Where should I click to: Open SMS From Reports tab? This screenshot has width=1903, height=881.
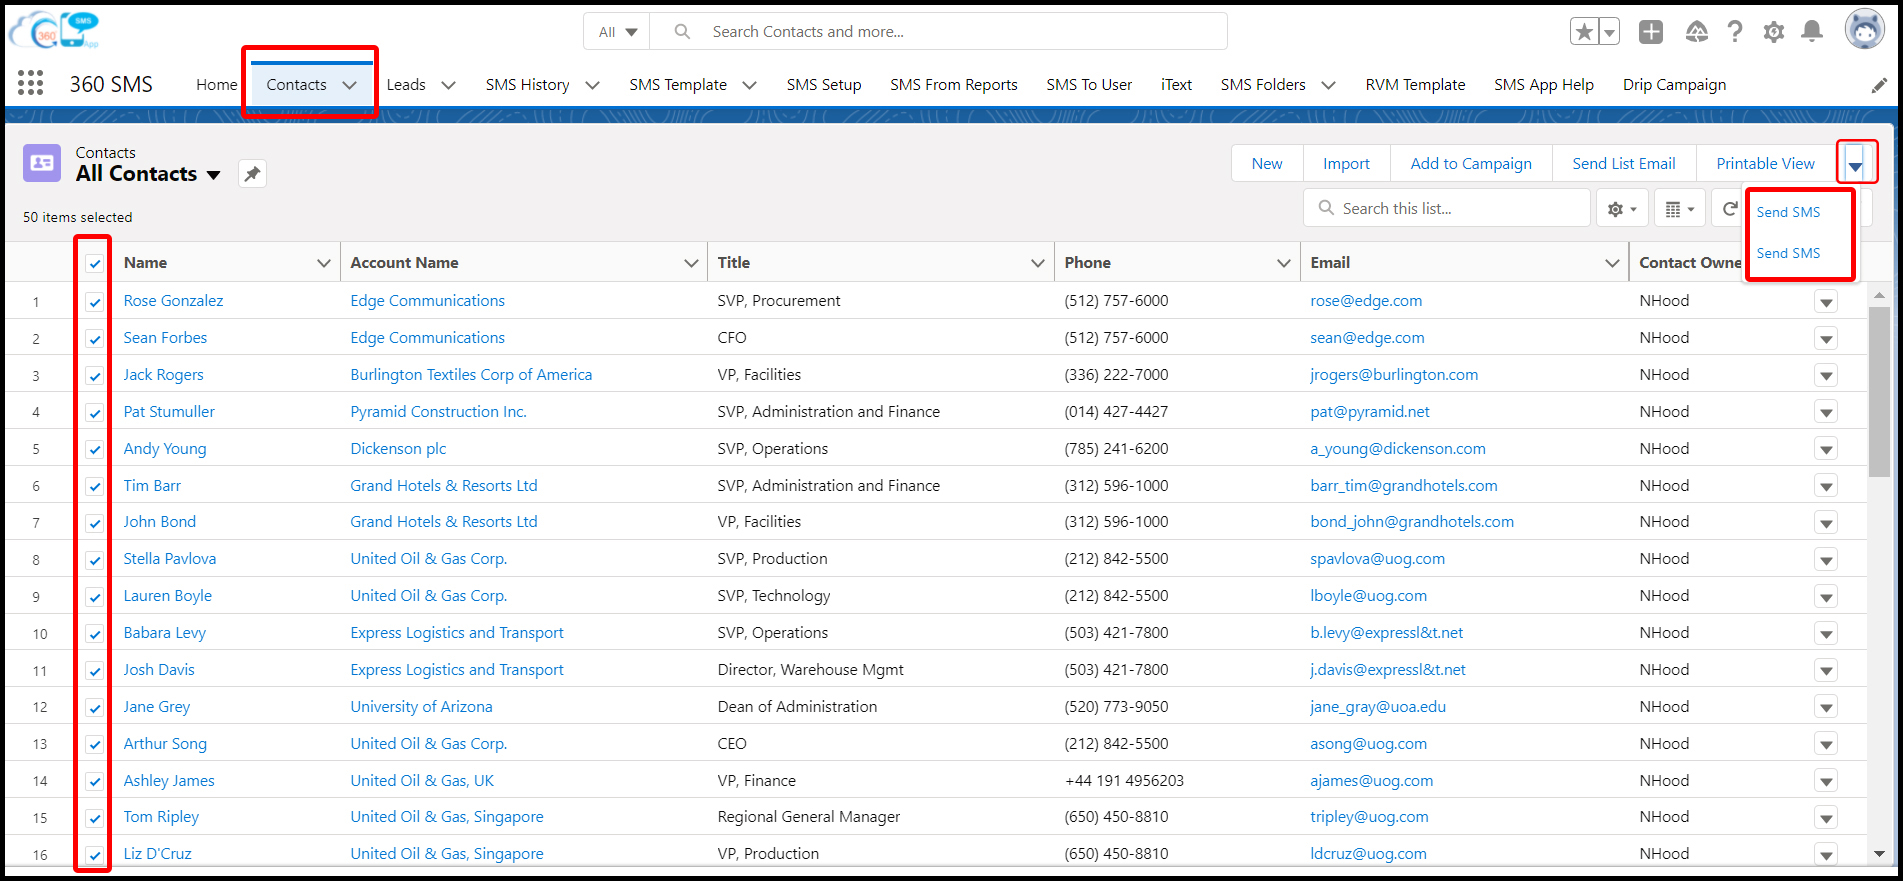(954, 85)
